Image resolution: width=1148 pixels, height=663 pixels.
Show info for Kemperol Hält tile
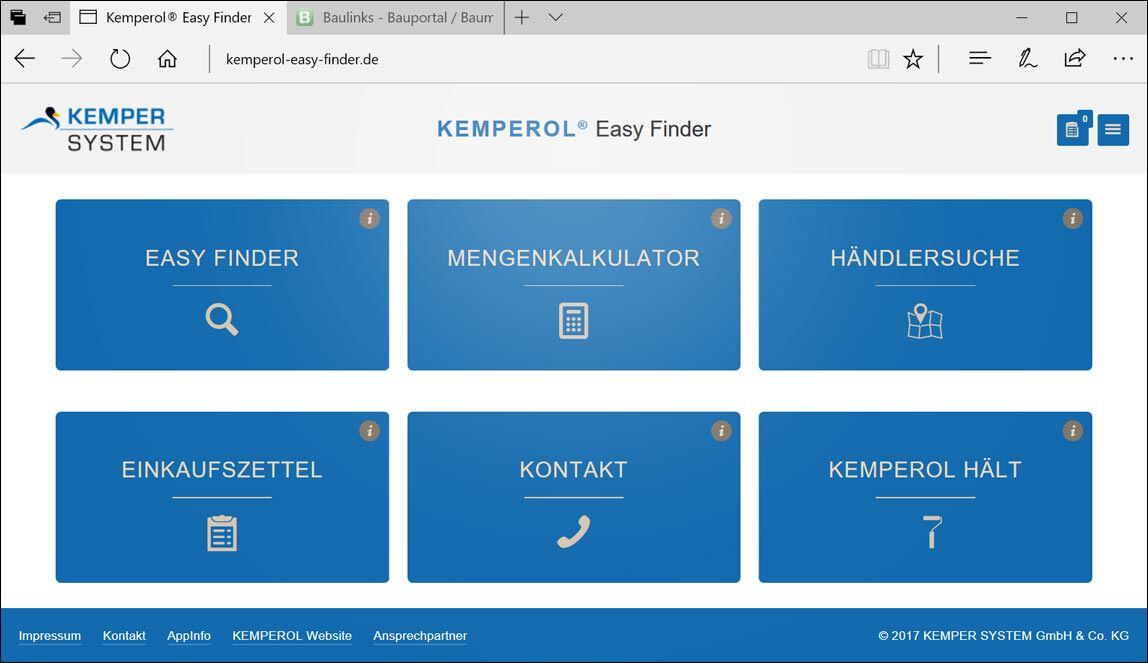point(1073,431)
